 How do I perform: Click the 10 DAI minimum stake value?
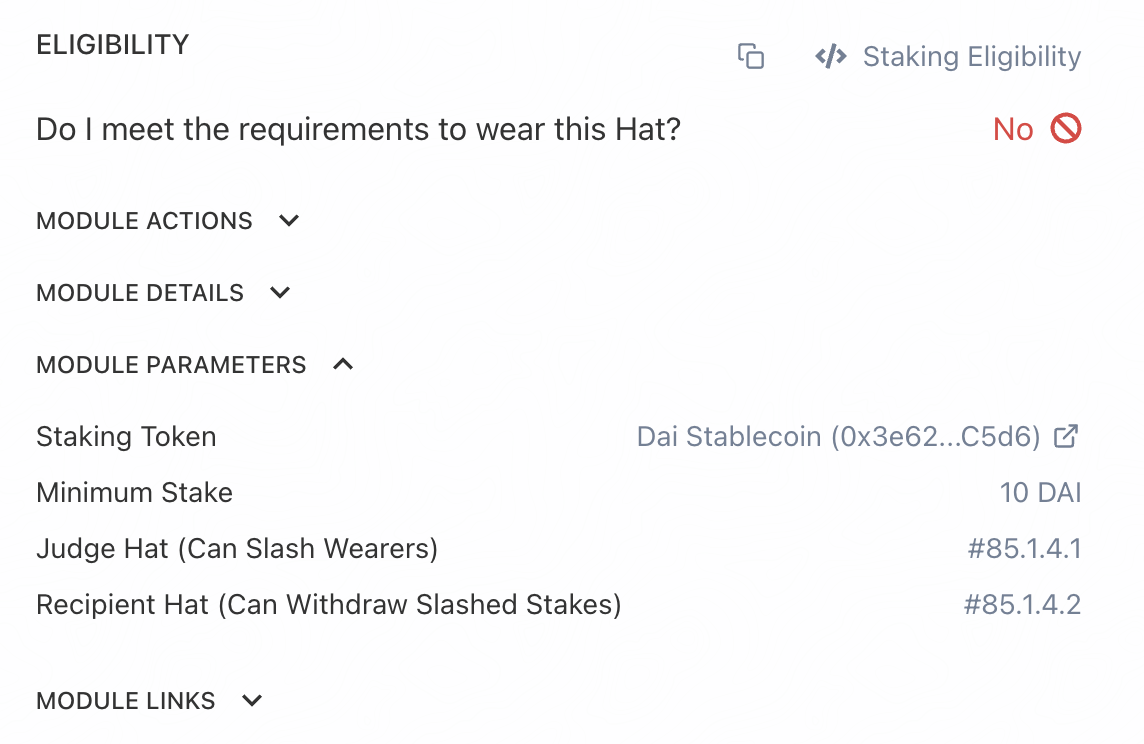(x=1040, y=493)
